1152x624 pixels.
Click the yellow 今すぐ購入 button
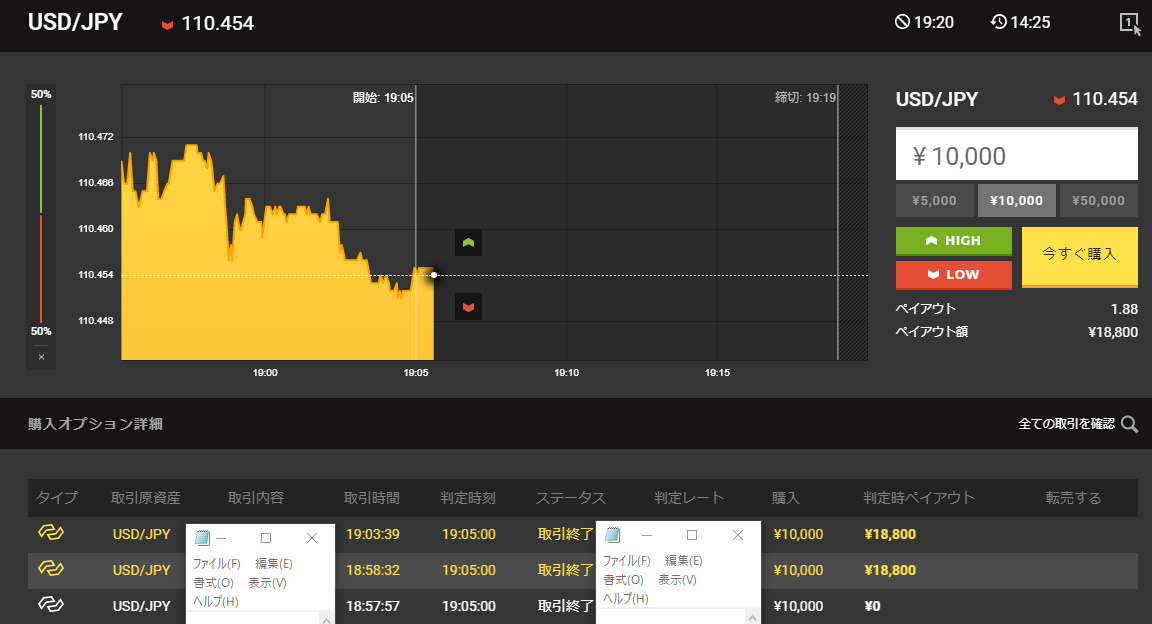click(x=1079, y=256)
